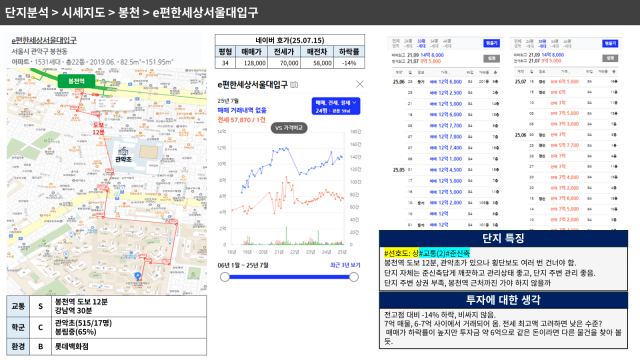Click the blue button in the left transaction table header
Image resolution: width=640 pixels, height=360 pixels.
[491, 43]
